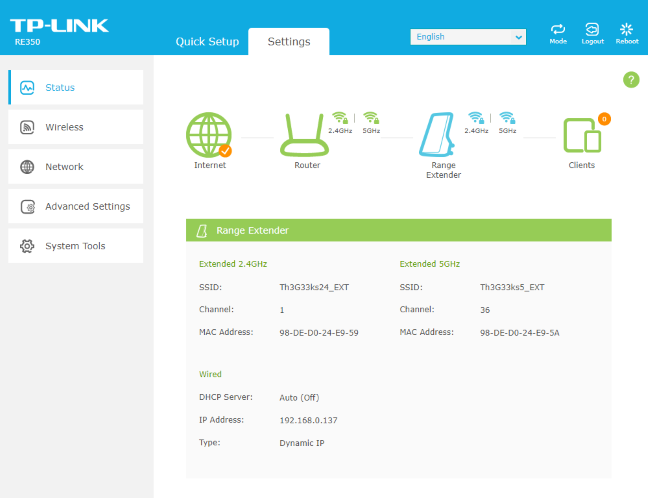648x498 pixels.
Task: Click the Range Extender section header
Action: [399, 230]
